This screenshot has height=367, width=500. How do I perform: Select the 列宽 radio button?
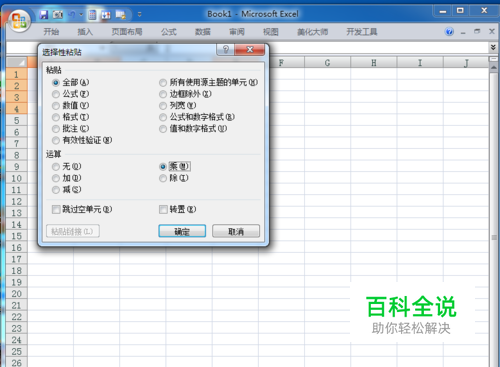(163, 106)
